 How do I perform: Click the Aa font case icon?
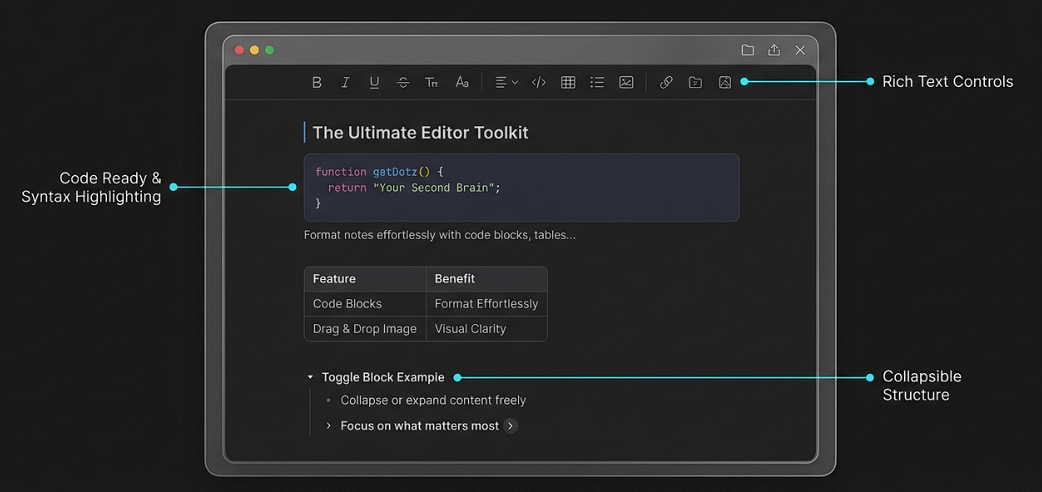coord(462,83)
